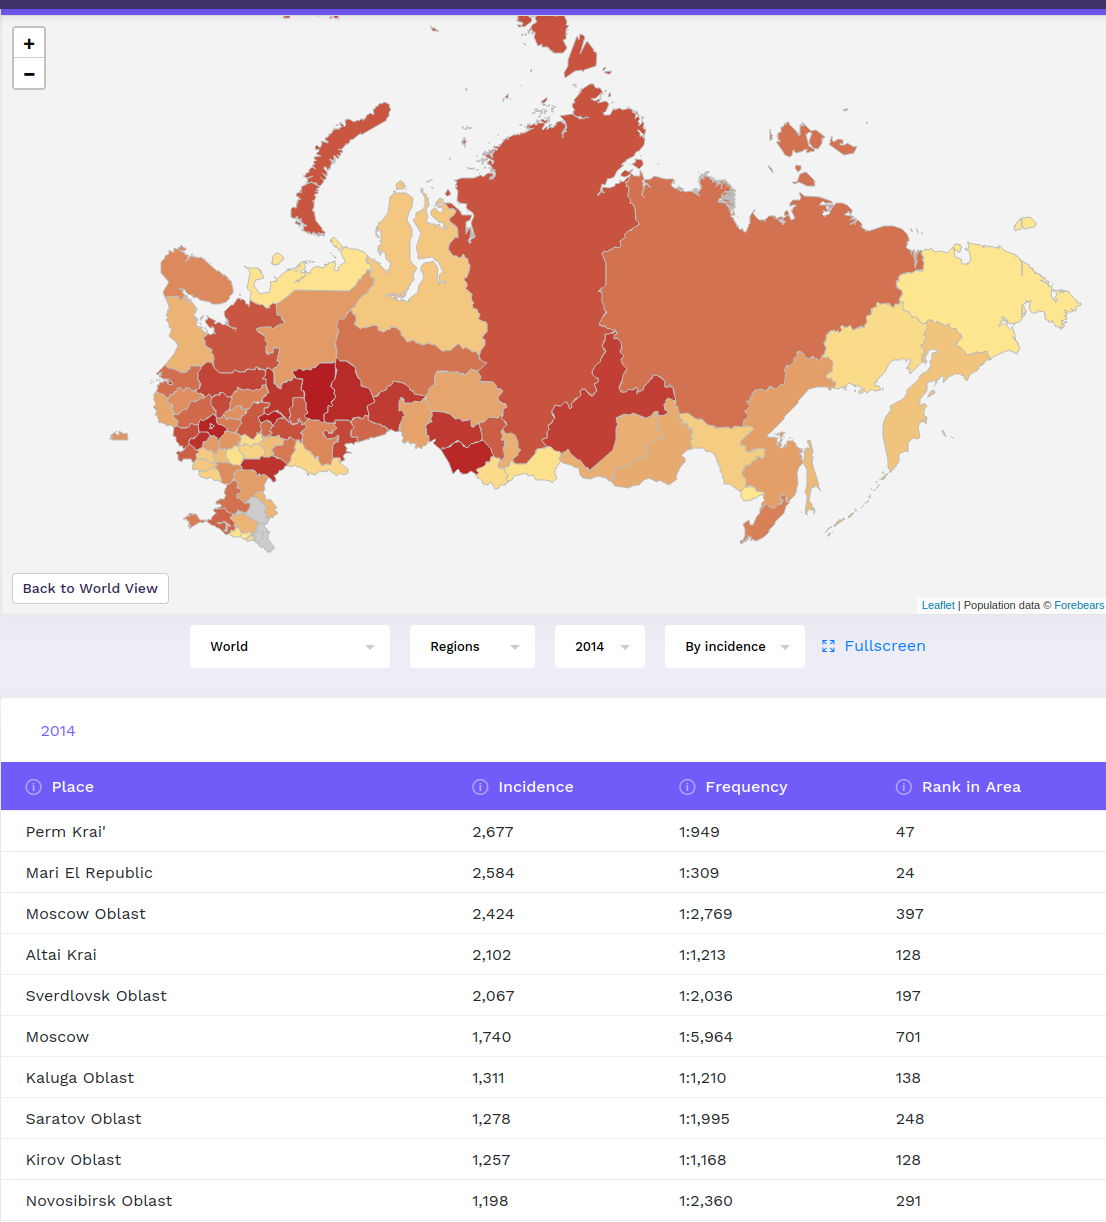Click the map zoom in plus button
Viewport: 1106px width, 1222px height.
(29, 44)
